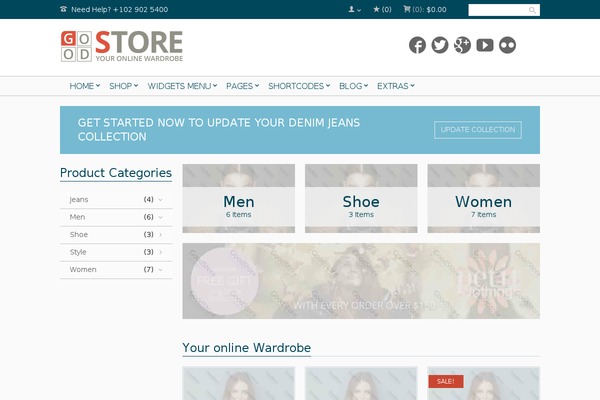The height and width of the screenshot is (400, 600).
Task: Click the Shoe category arrow in sidebar
Action: pyautogui.click(x=161, y=235)
